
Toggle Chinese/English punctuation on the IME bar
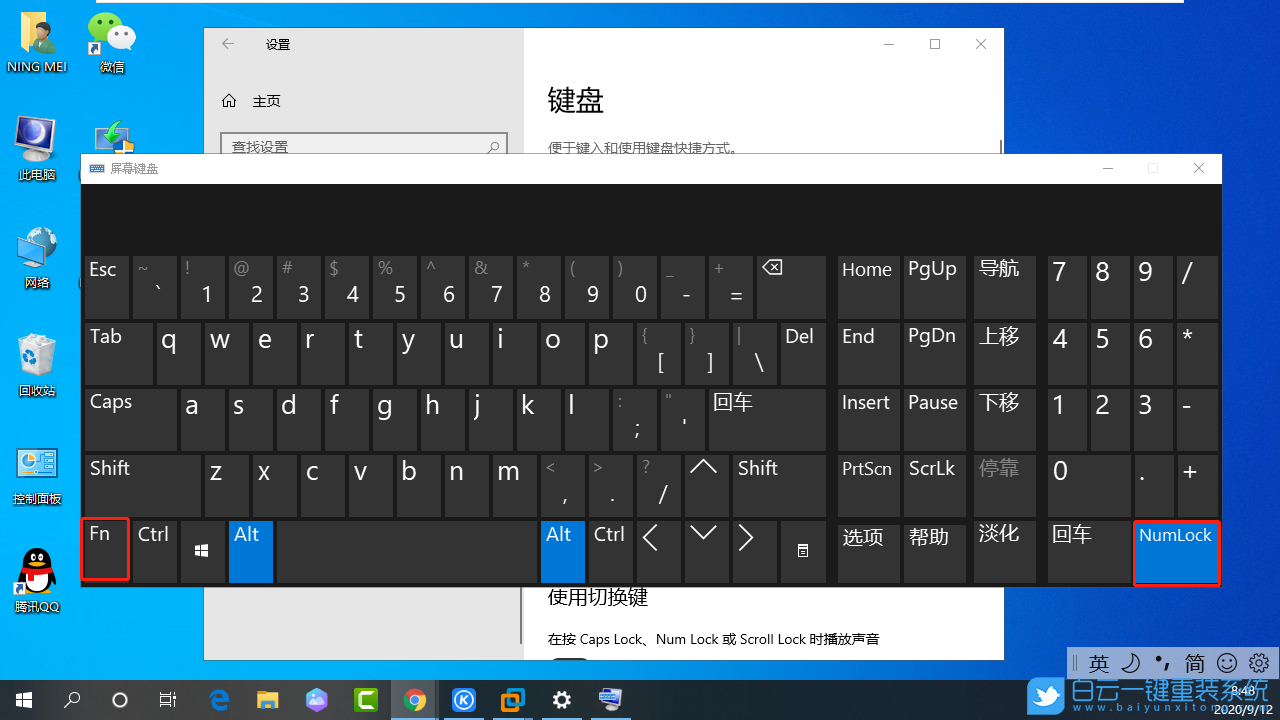[1162, 663]
